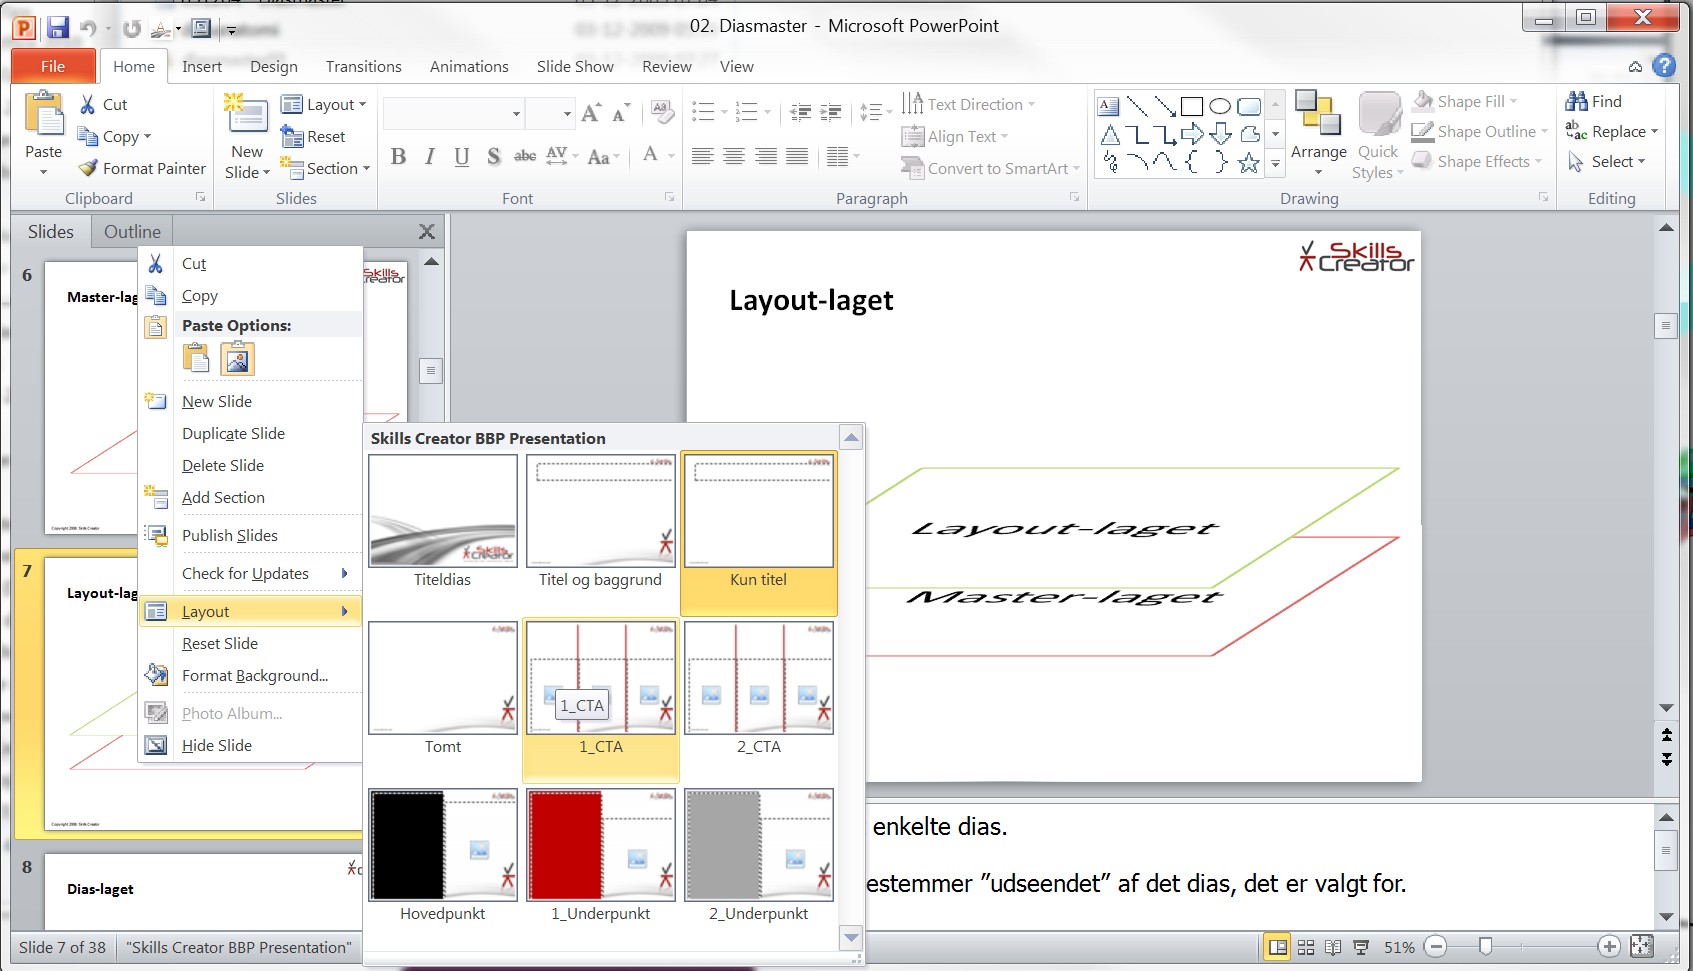Switch to the Transitions ribbon tab
1693x971 pixels.
coord(363,66)
